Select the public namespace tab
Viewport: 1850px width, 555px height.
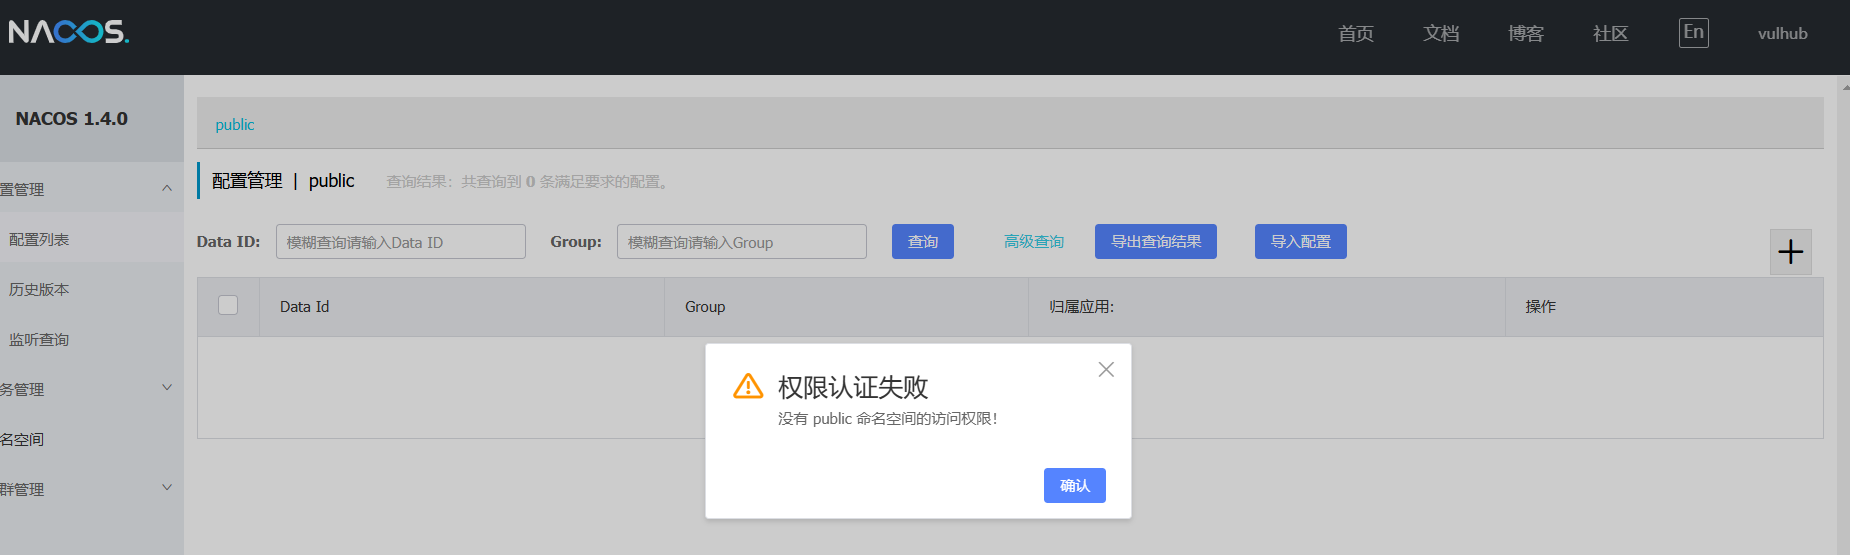pos(235,125)
